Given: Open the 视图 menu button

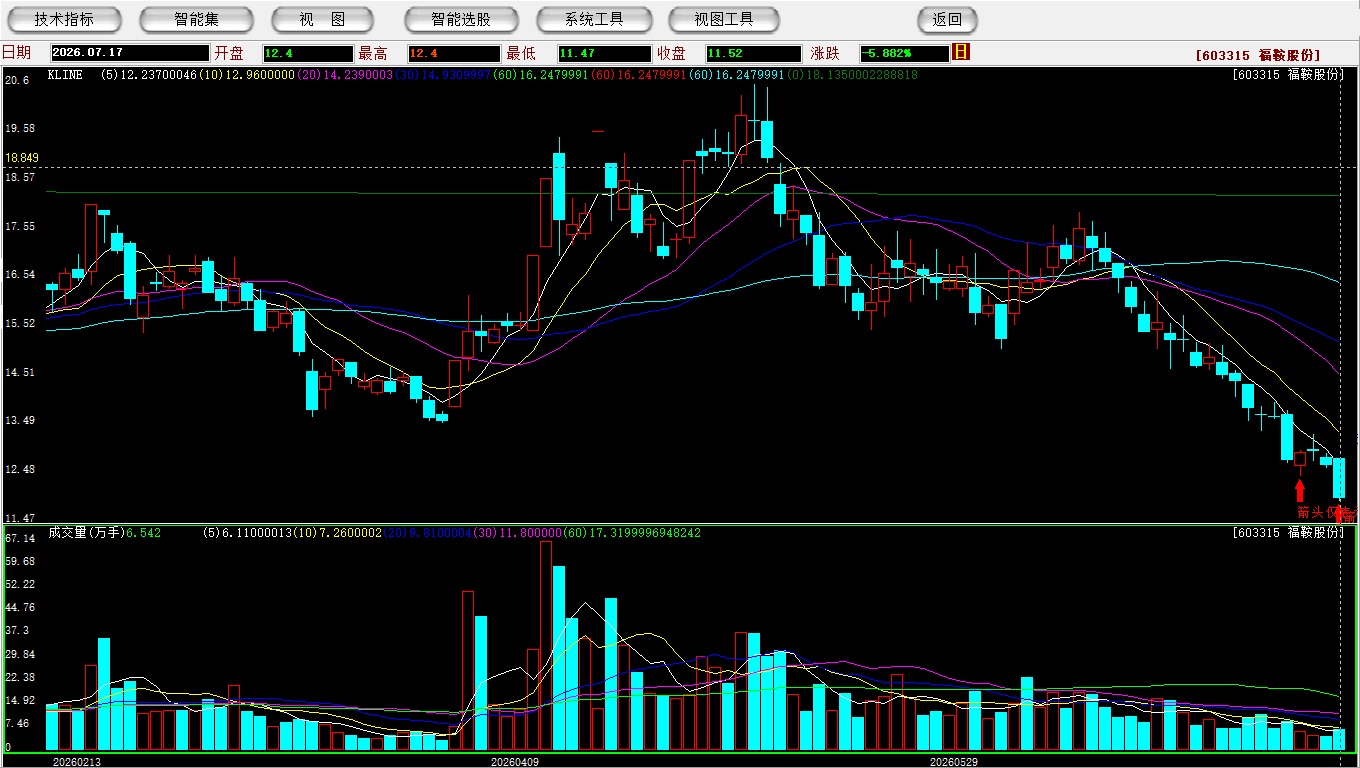Looking at the screenshot, I should click(x=322, y=19).
